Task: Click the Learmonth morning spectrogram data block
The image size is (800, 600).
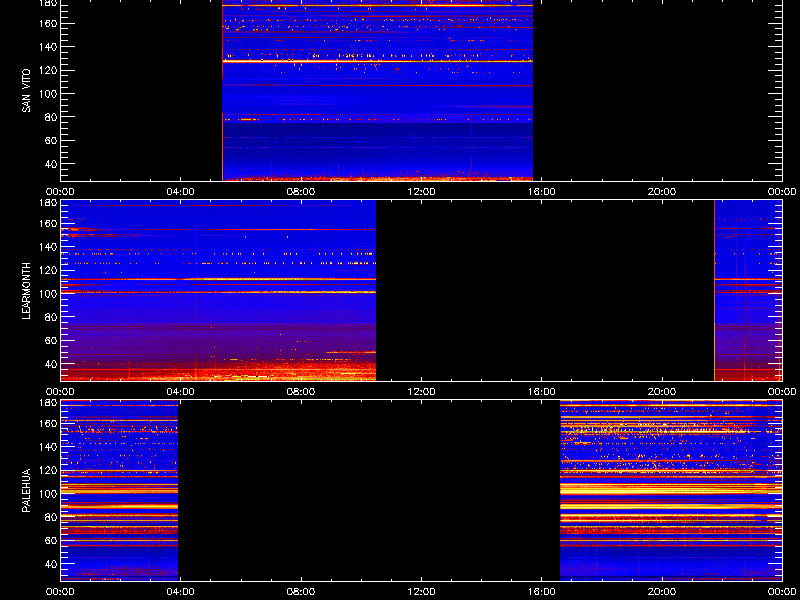Action: pyautogui.click(x=218, y=290)
